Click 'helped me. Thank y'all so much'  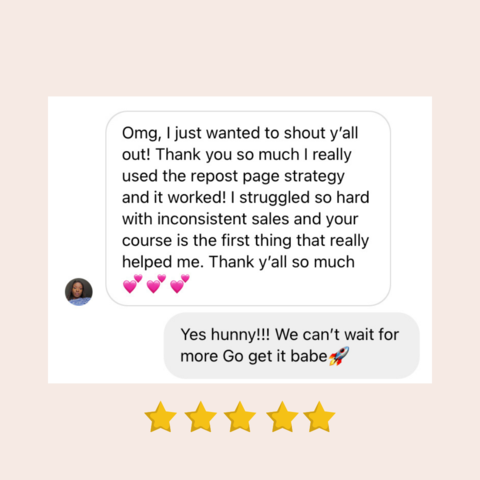coord(238,262)
